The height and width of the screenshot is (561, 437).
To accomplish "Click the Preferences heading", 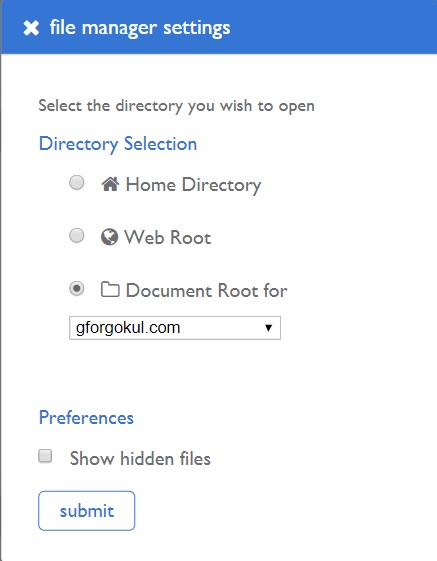I will tap(86, 418).
